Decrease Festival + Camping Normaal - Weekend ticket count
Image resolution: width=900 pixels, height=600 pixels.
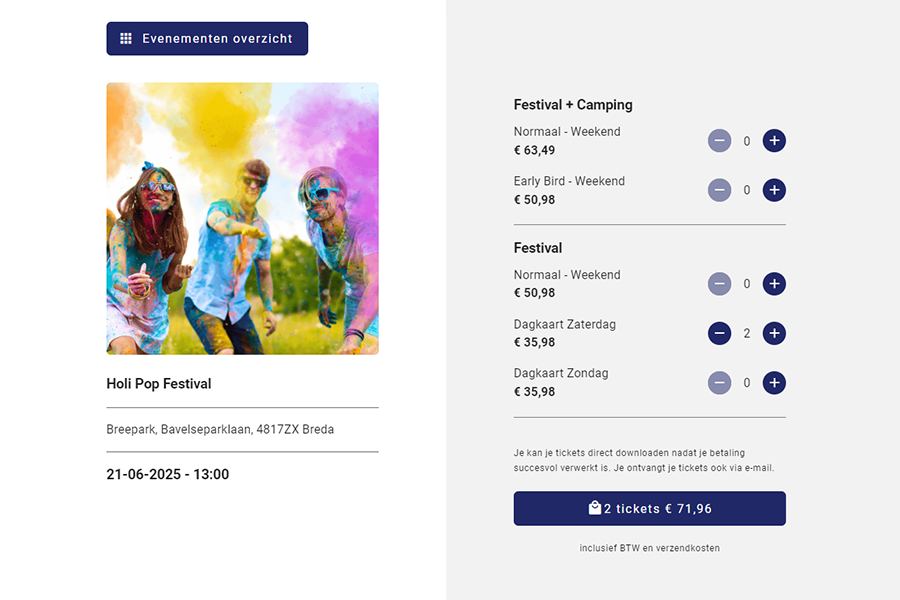click(x=719, y=141)
